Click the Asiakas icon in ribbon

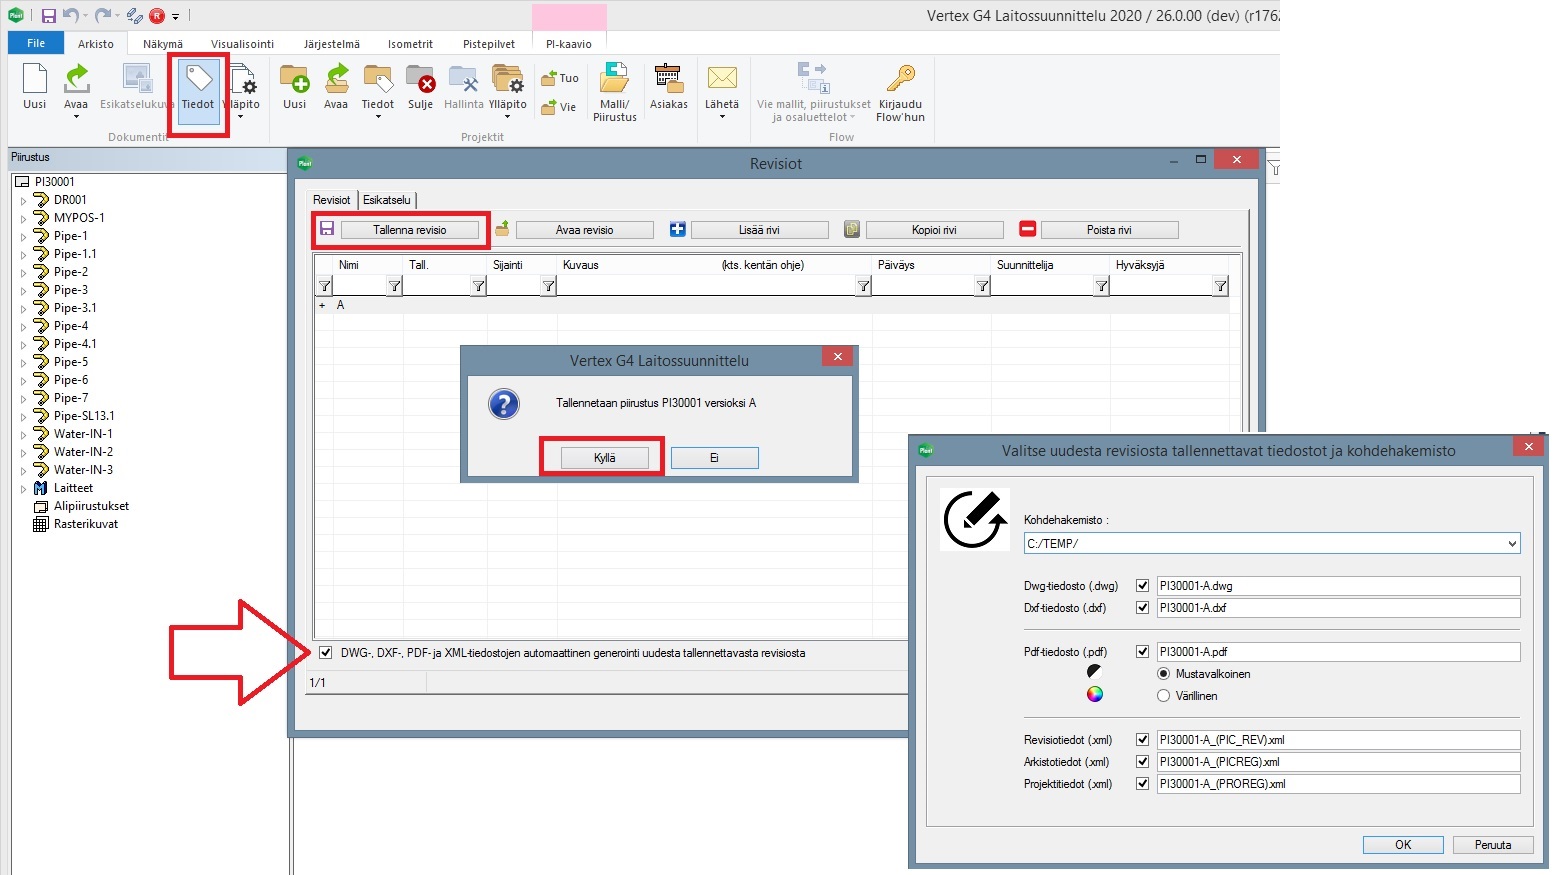668,81
